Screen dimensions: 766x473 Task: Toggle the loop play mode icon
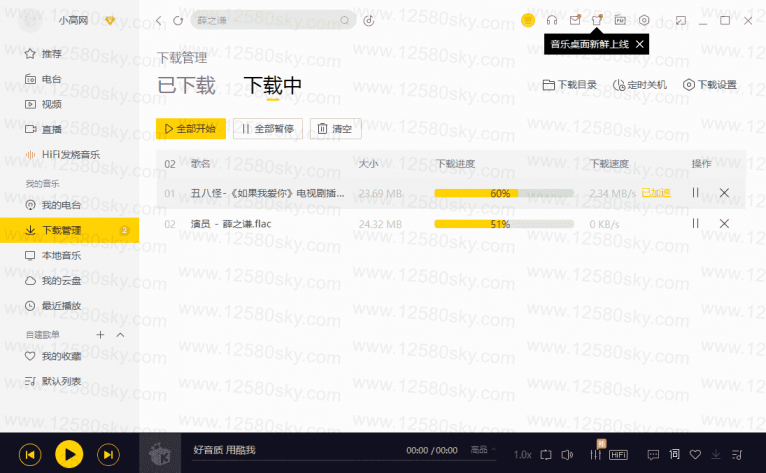pyautogui.click(x=546, y=455)
